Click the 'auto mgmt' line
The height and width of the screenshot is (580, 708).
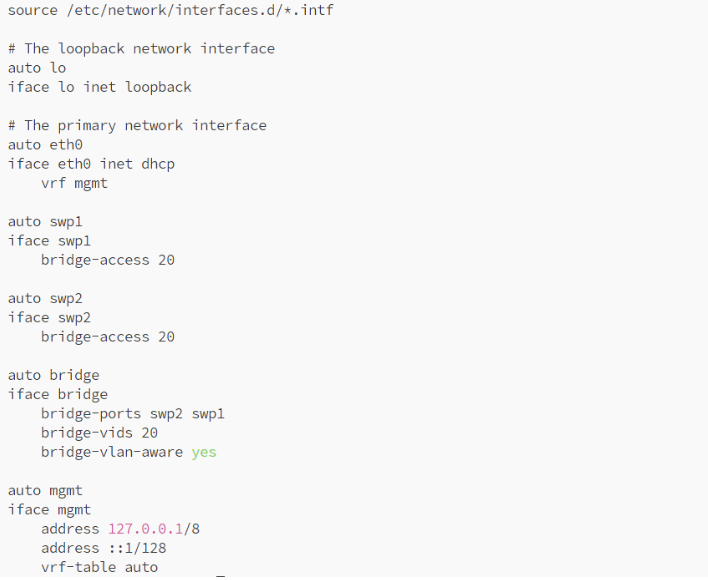click(45, 491)
